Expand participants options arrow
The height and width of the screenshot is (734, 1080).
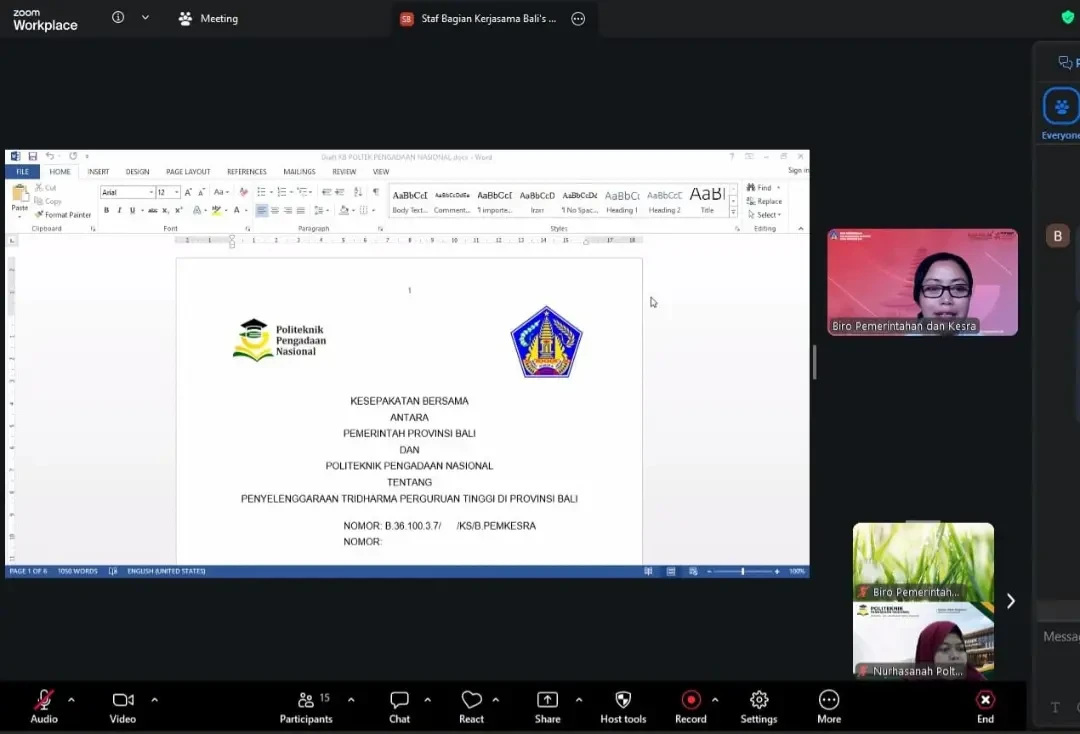click(351, 700)
